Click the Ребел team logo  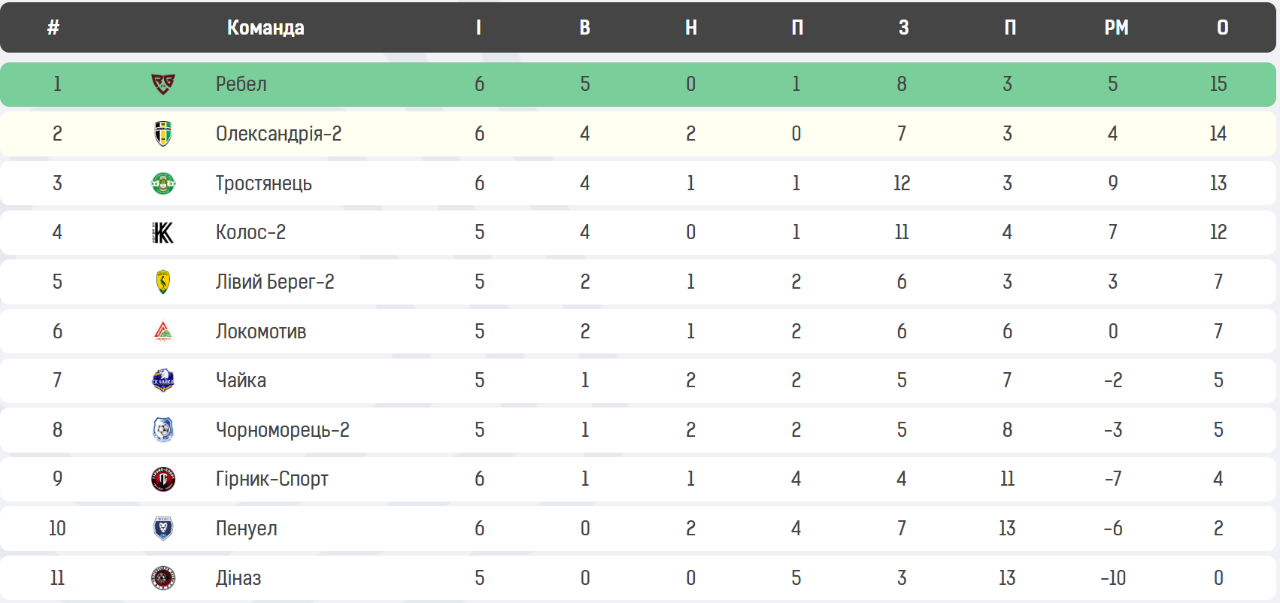coord(163,84)
